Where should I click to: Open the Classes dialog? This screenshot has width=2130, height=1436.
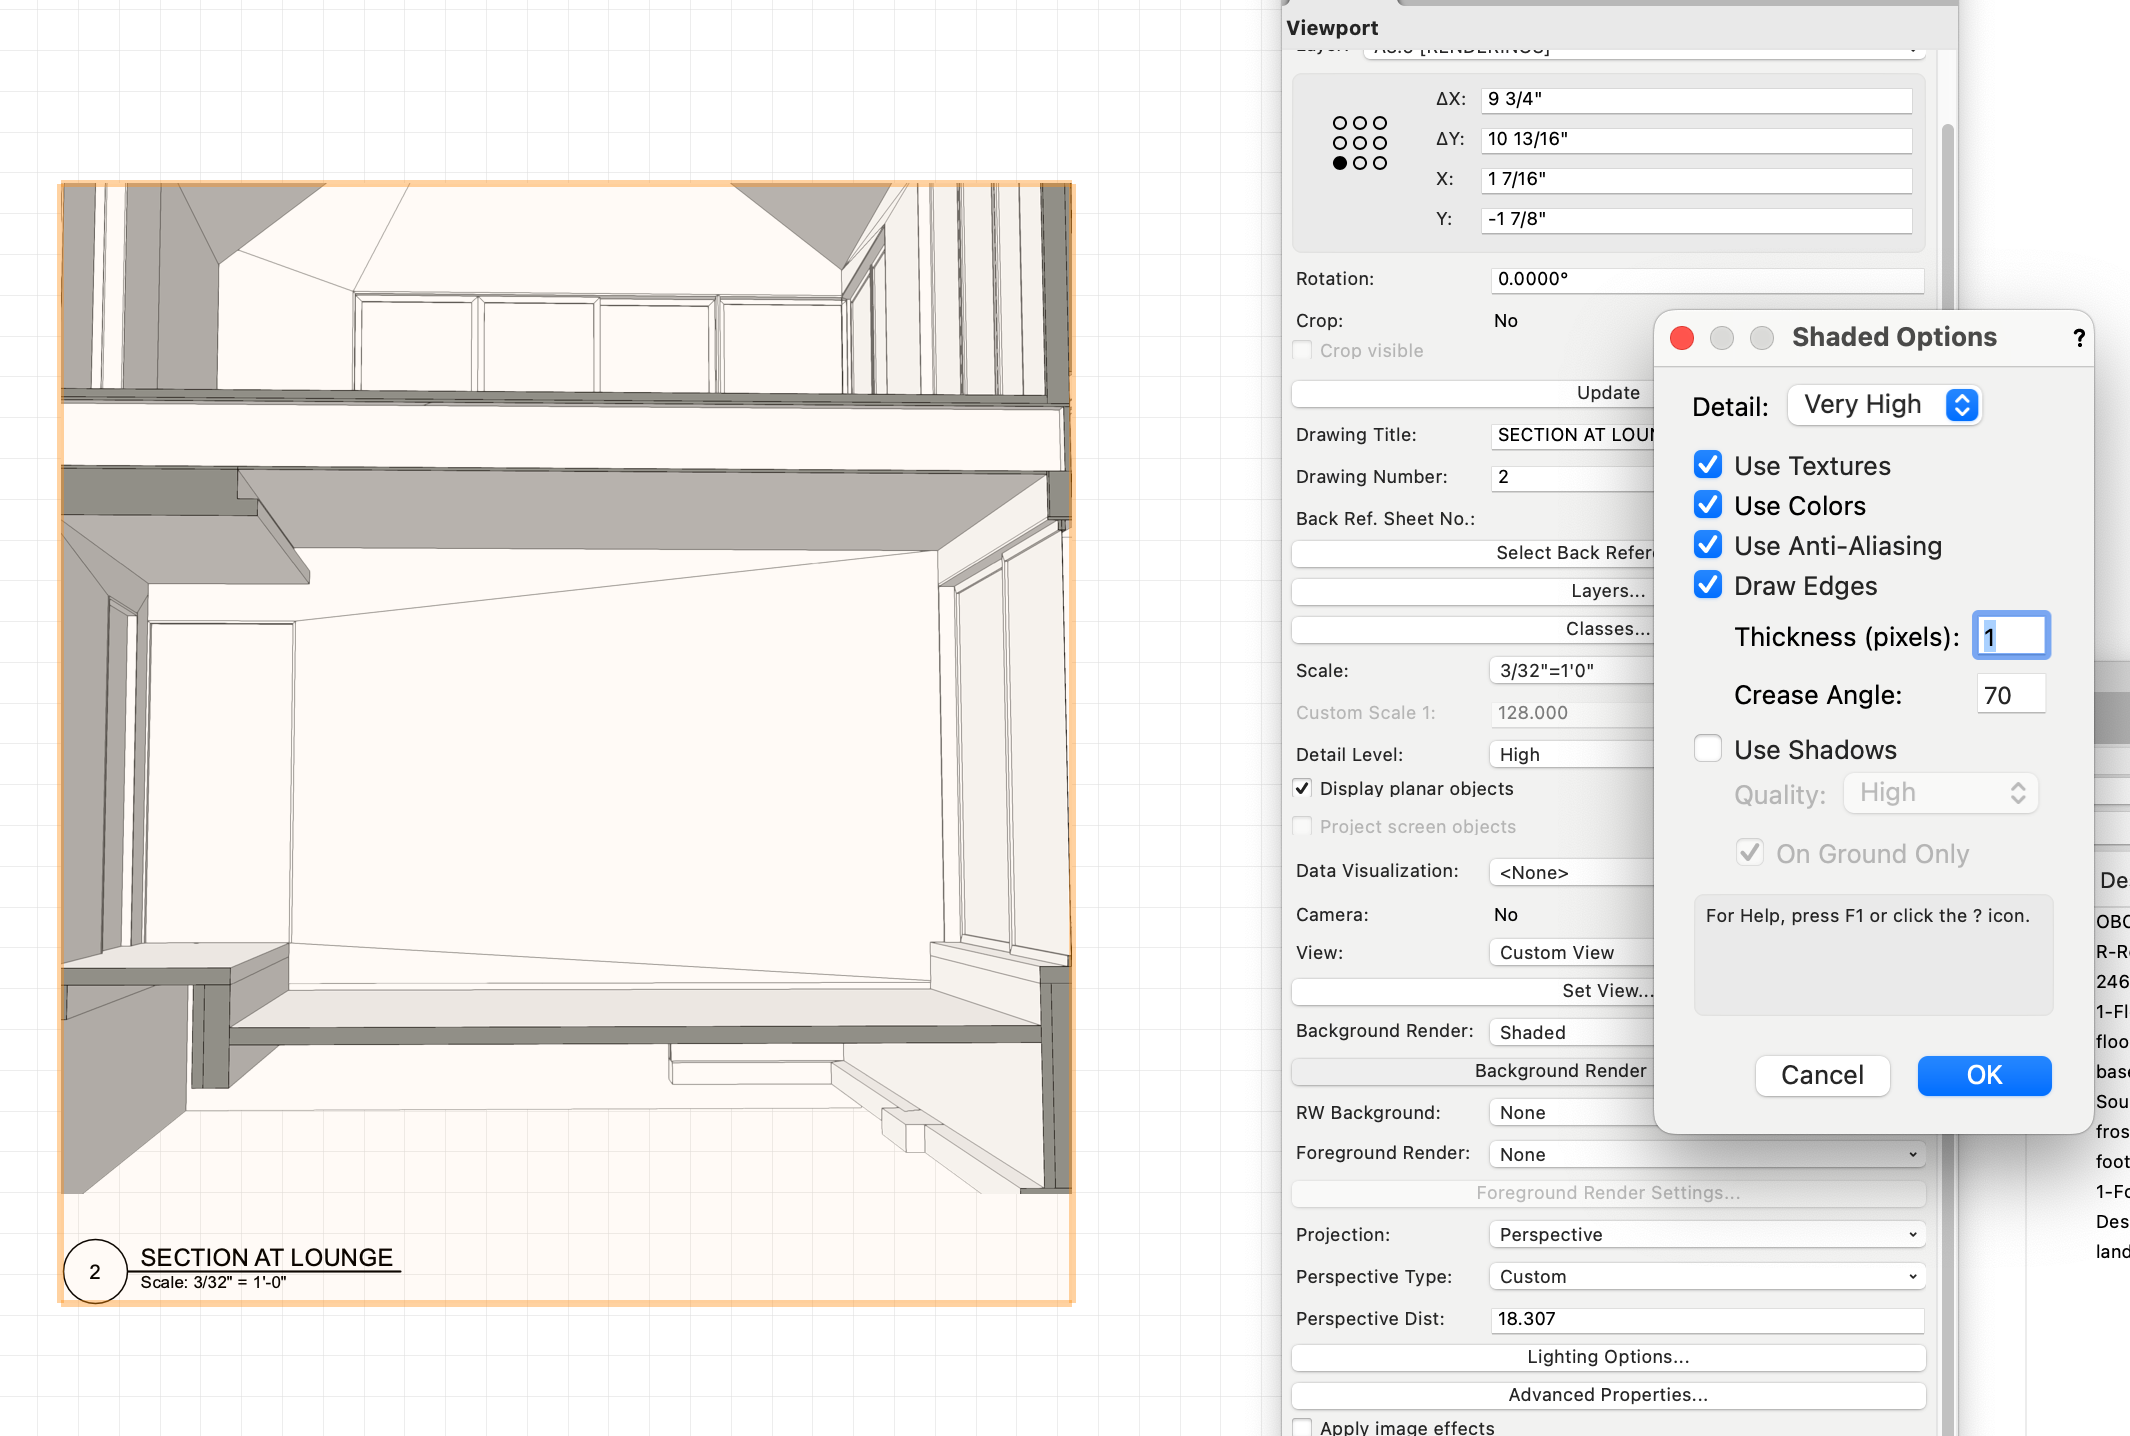point(1606,628)
